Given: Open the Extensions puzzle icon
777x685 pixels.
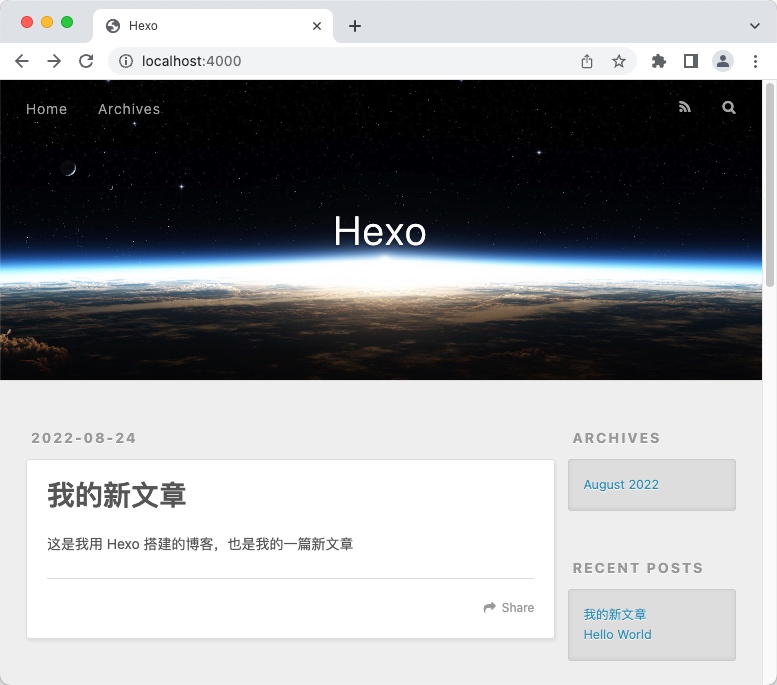Looking at the screenshot, I should pyautogui.click(x=658, y=61).
